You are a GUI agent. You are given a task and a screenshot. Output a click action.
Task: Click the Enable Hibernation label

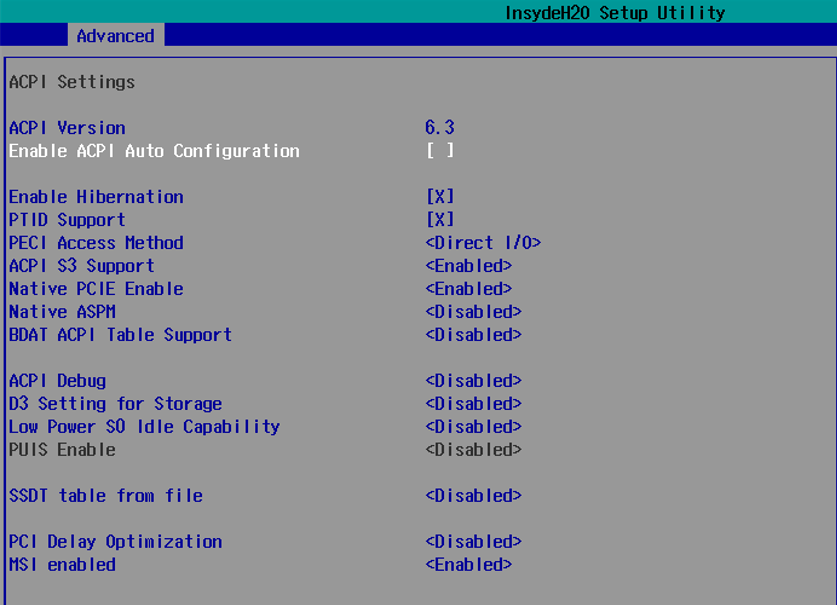96,197
